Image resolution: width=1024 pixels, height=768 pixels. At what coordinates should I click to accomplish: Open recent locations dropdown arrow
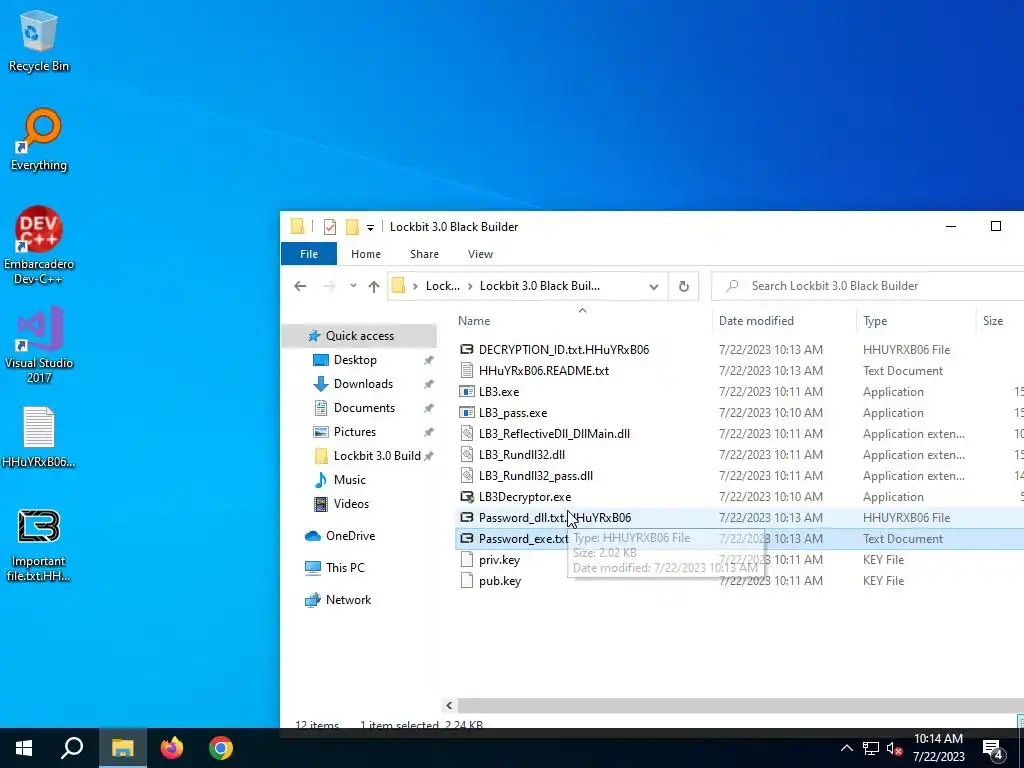(x=353, y=286)
